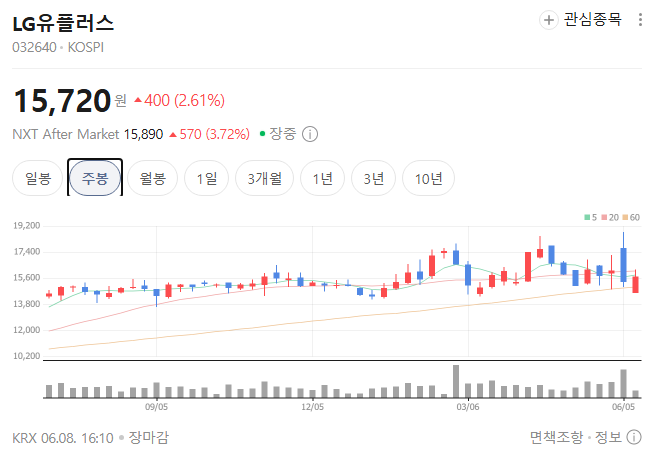
Task: Click the 관심종목 label
Action: 592,20
